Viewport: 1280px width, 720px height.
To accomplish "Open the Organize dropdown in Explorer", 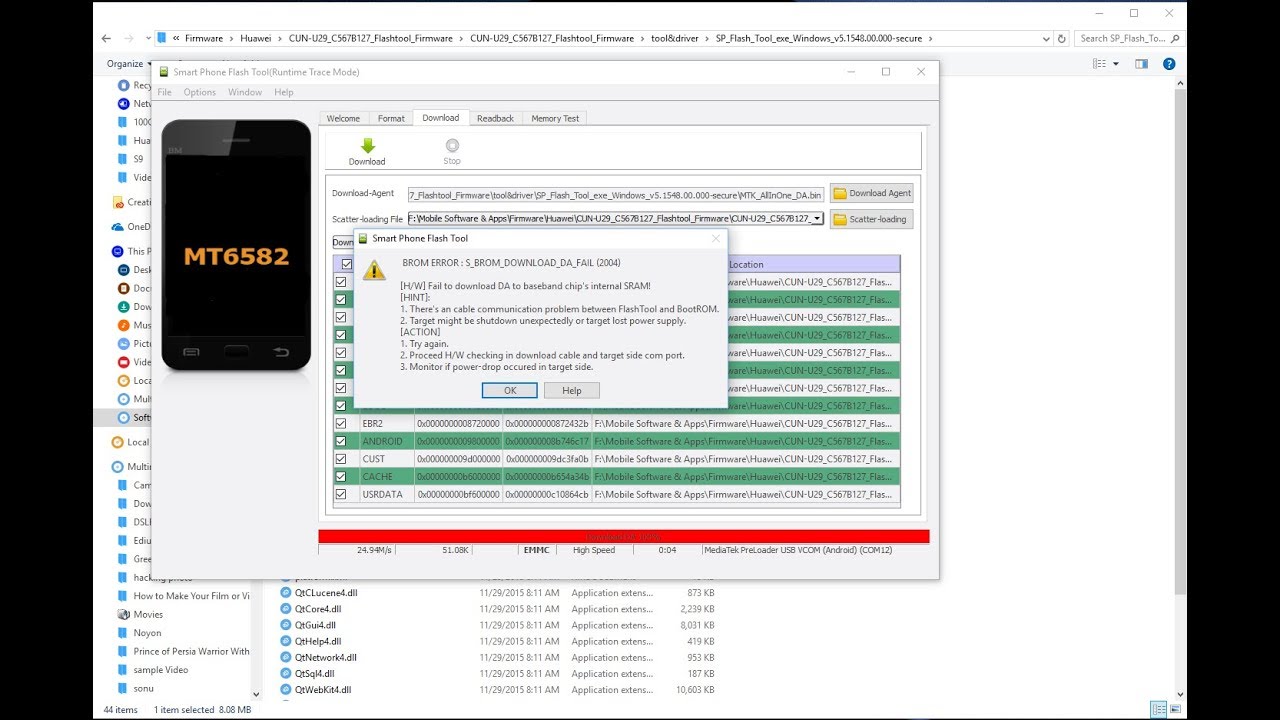I will click(129, 64).
